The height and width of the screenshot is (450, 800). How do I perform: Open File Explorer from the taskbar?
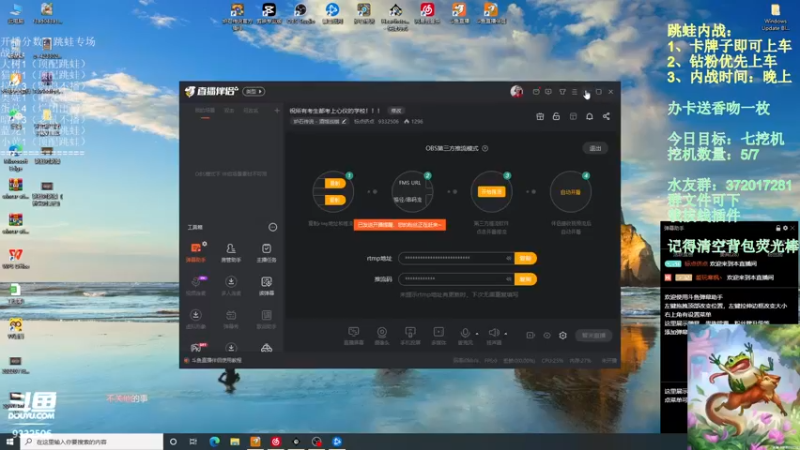[x=235, y=441]
